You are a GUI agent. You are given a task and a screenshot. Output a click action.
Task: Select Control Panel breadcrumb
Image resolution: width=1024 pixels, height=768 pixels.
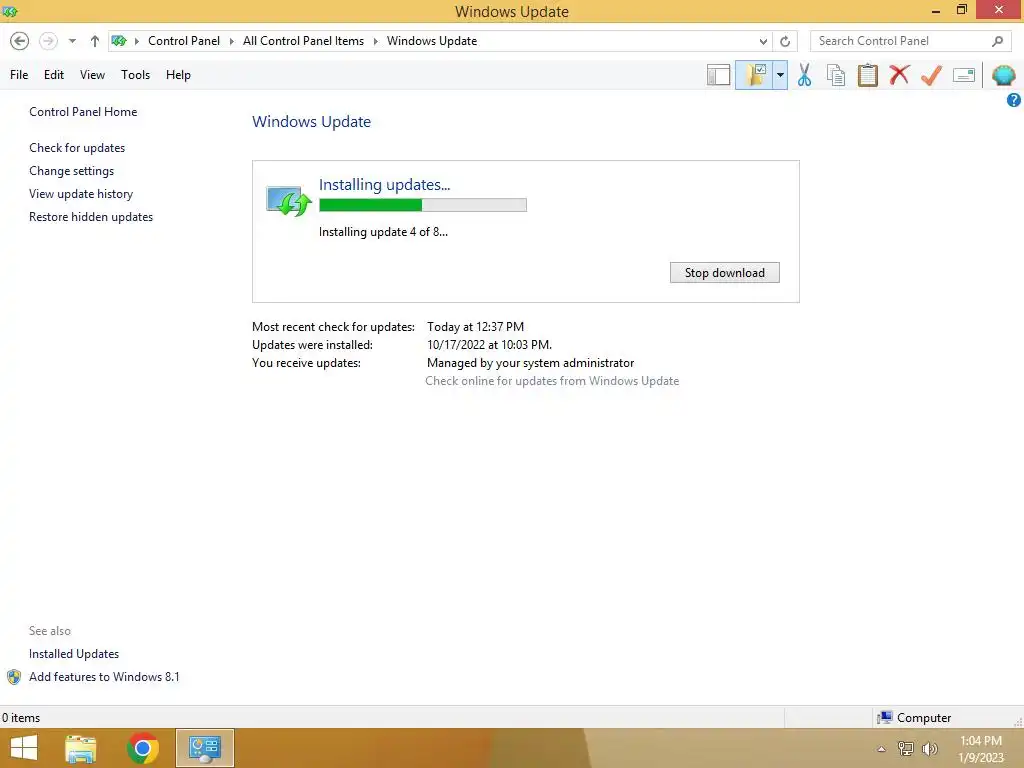184,41
